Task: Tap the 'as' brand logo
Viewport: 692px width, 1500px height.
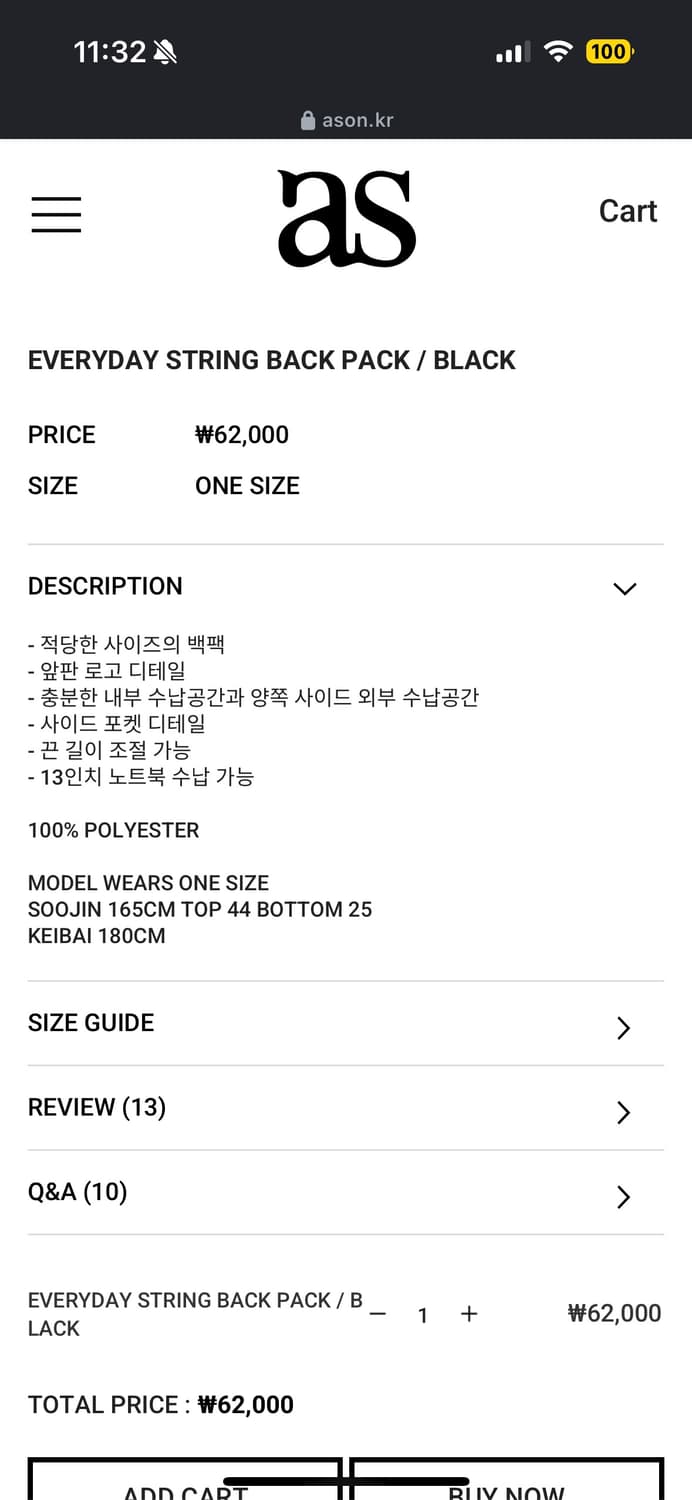Action: (345, 217)
